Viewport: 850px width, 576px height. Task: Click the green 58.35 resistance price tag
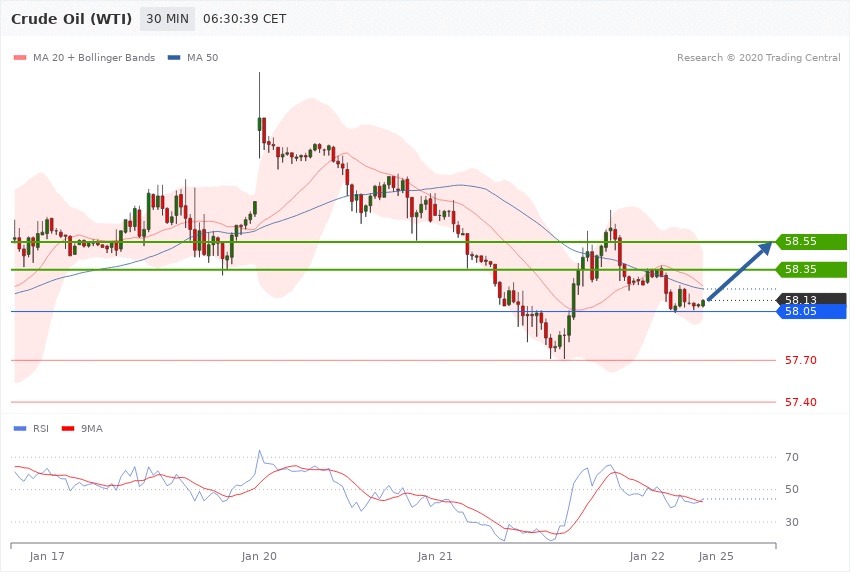point(811,269)
